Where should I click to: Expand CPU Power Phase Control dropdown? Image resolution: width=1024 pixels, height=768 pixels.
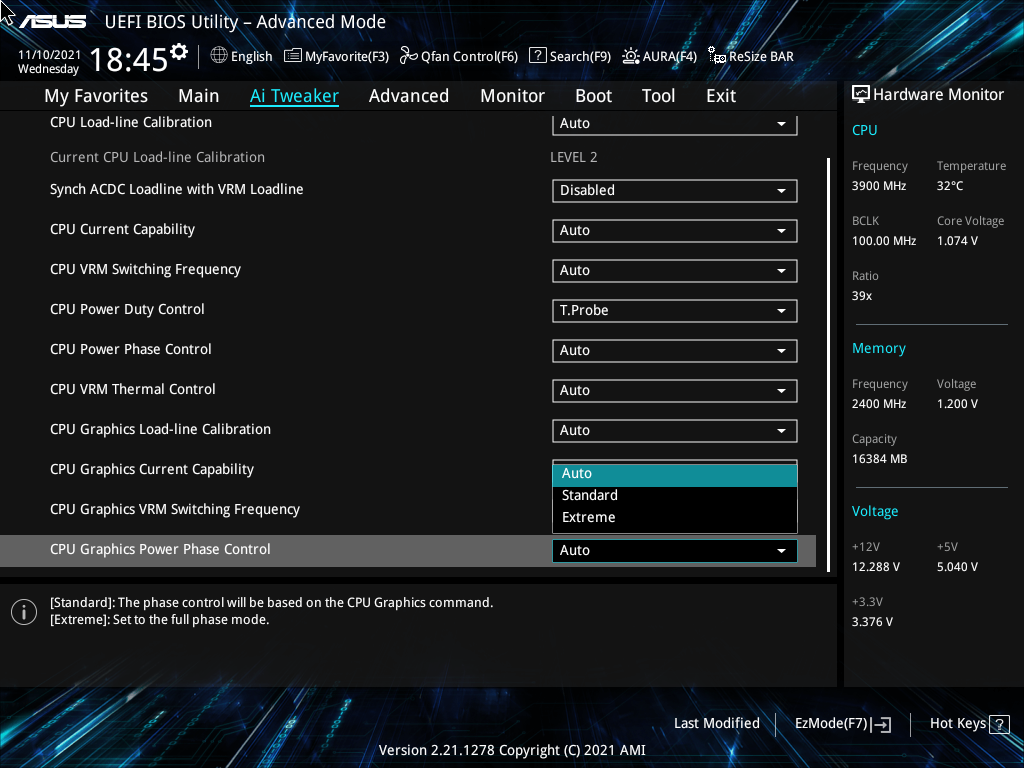tap(675, 351)
